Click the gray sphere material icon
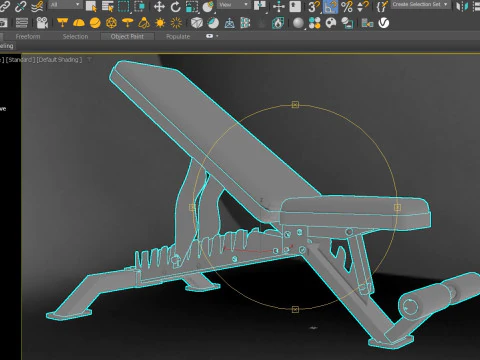The height and width of the screenshot is (360, 480). [x=298, y=23]
